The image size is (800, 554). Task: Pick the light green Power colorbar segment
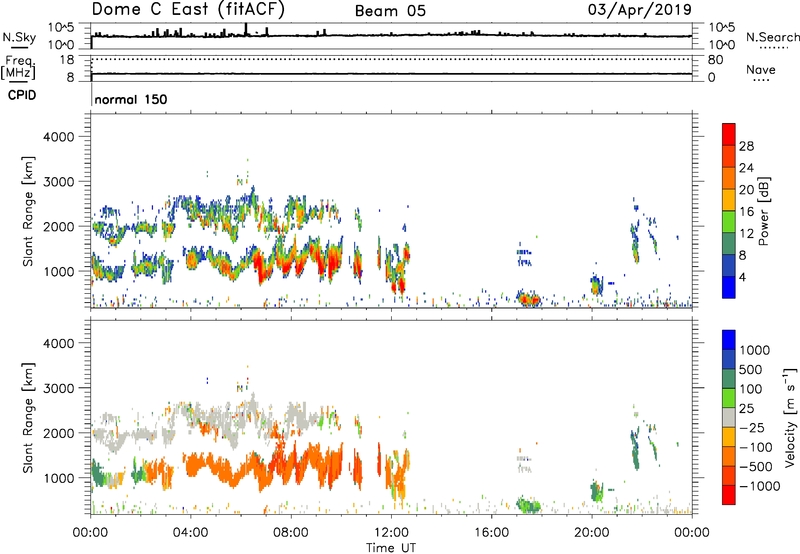pos(729,222)
